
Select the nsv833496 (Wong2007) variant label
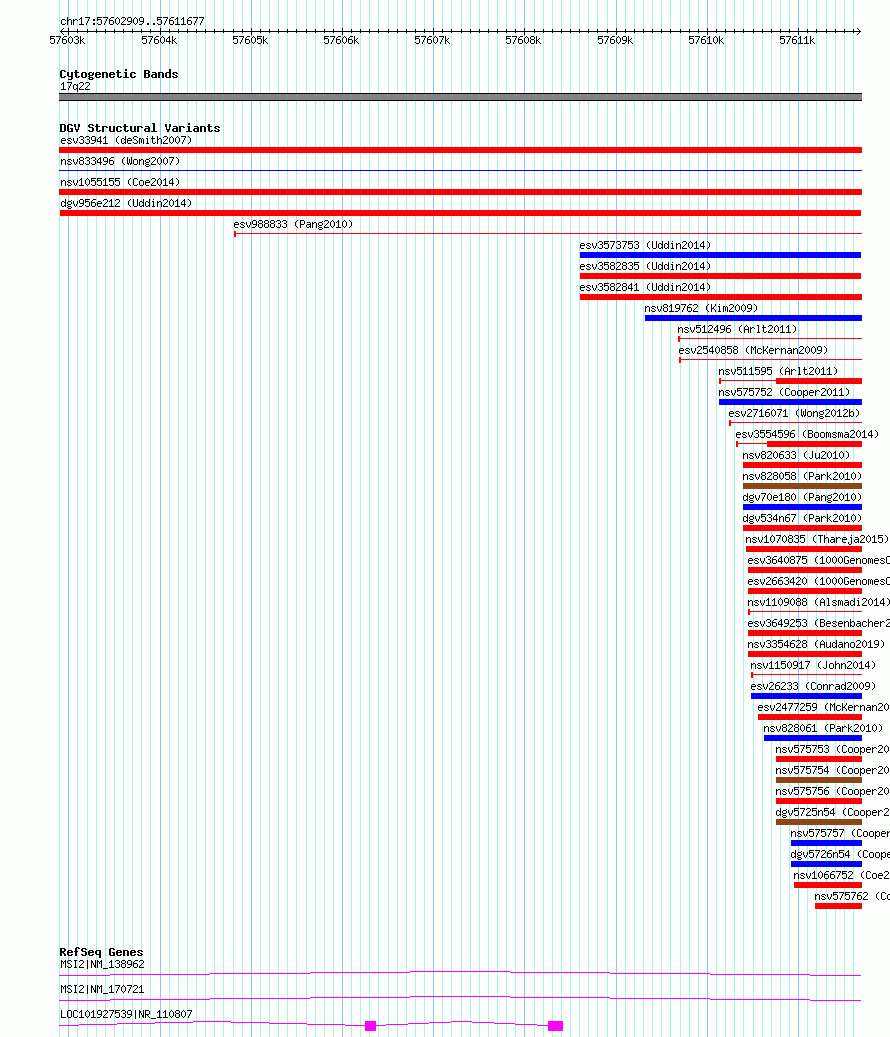(120, 161)
